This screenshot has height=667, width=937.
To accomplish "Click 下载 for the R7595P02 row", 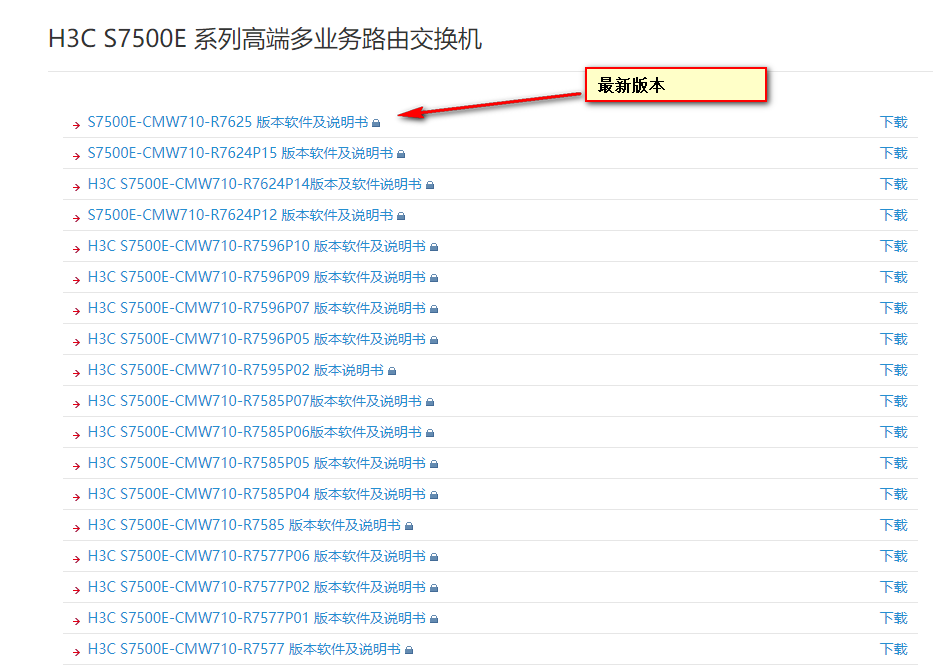I will 894,371.
